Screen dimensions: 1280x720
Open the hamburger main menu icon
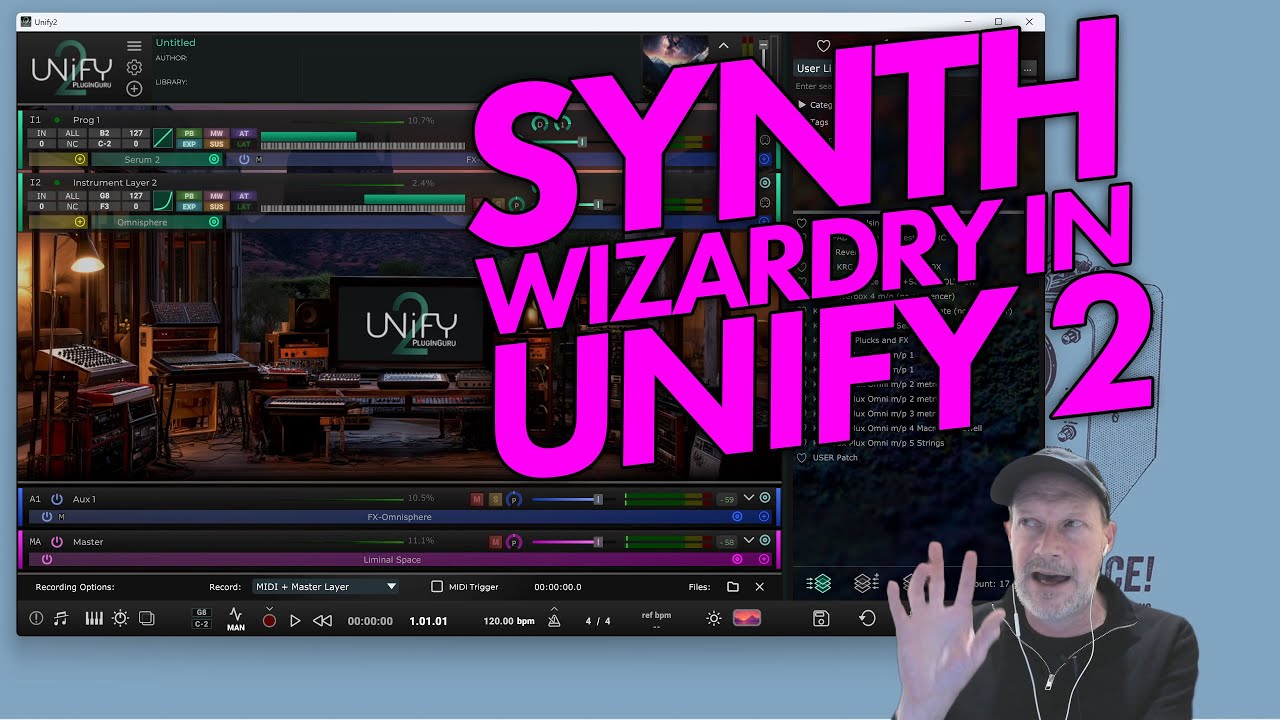point(134,46)
